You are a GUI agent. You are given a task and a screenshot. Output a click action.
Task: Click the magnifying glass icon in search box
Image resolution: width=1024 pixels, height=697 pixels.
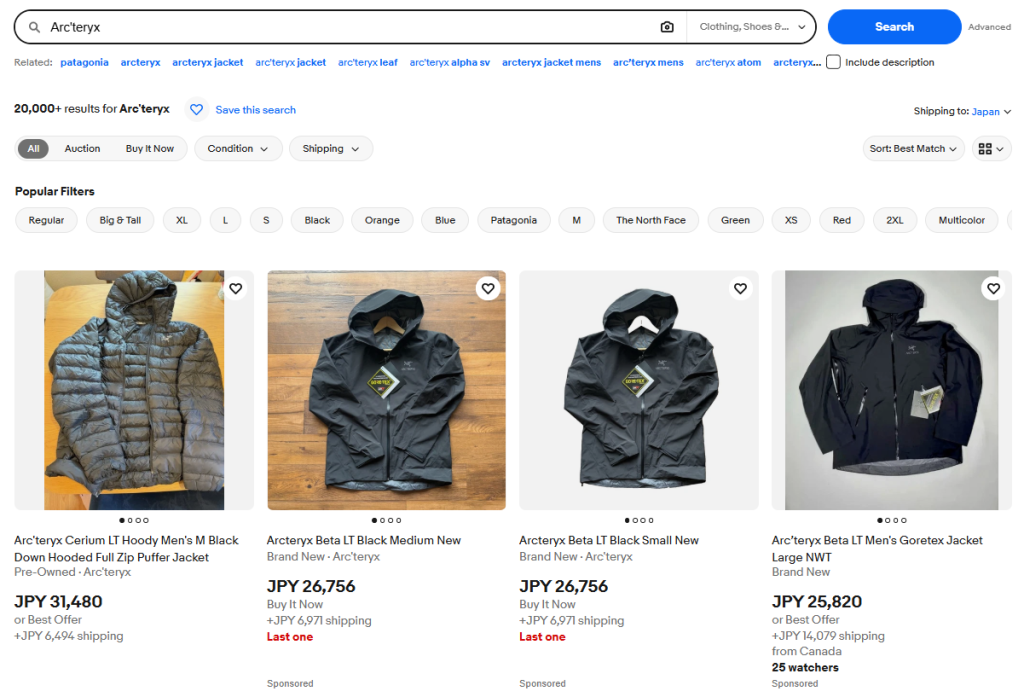pyautogui.click(x=35, y=27)
